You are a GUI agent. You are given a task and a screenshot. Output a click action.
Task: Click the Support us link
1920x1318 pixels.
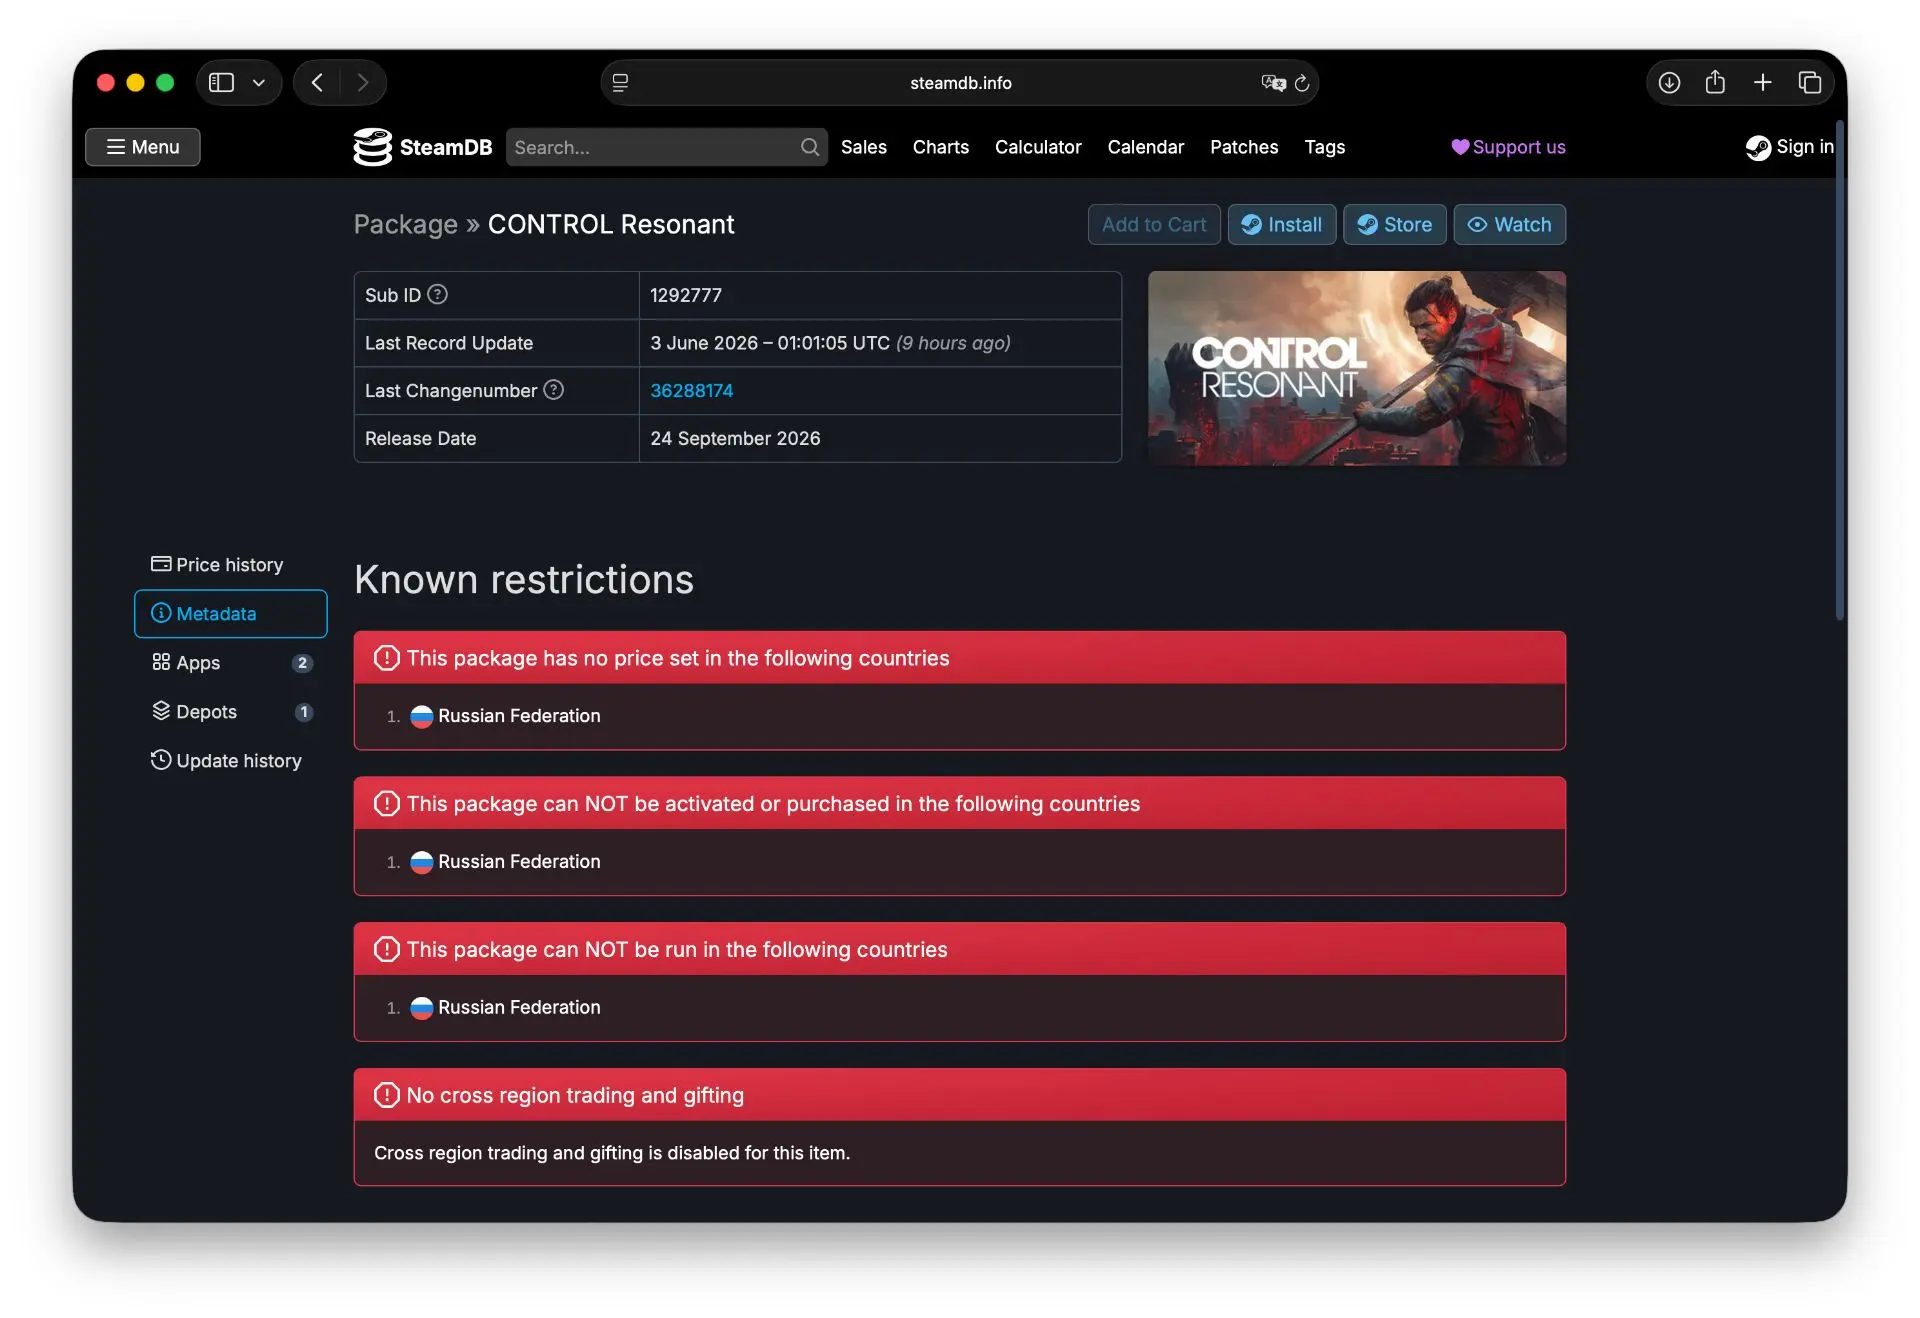[1509, 147]
